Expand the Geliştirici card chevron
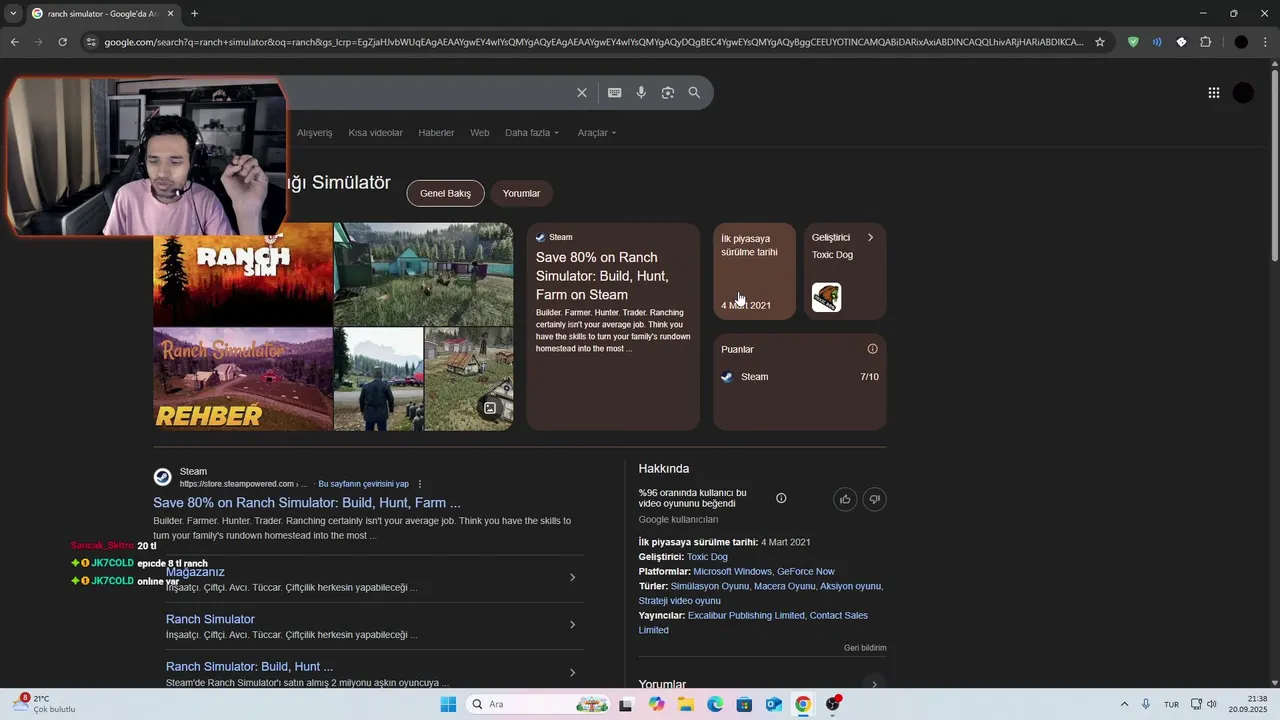Viewport: 1280px width, 720px height. click(x=870, y=237)
